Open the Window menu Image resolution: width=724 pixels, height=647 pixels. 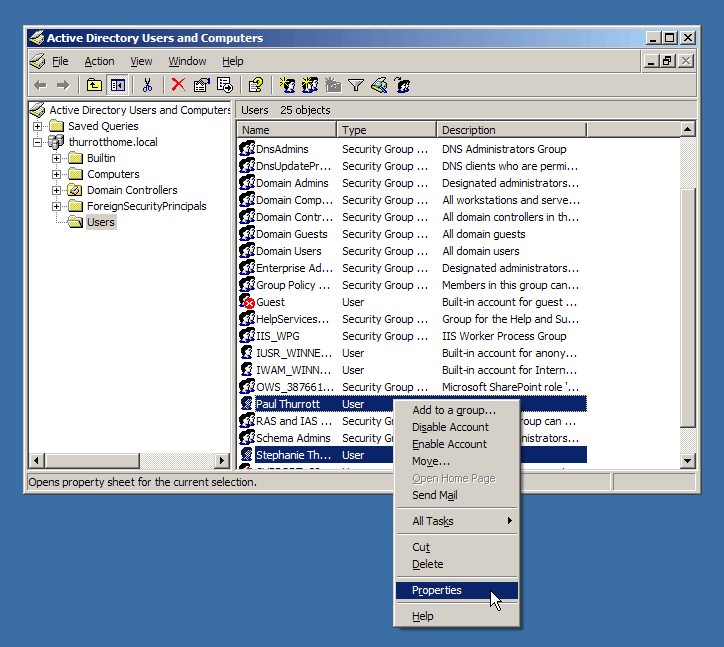[x=187, y=61]
